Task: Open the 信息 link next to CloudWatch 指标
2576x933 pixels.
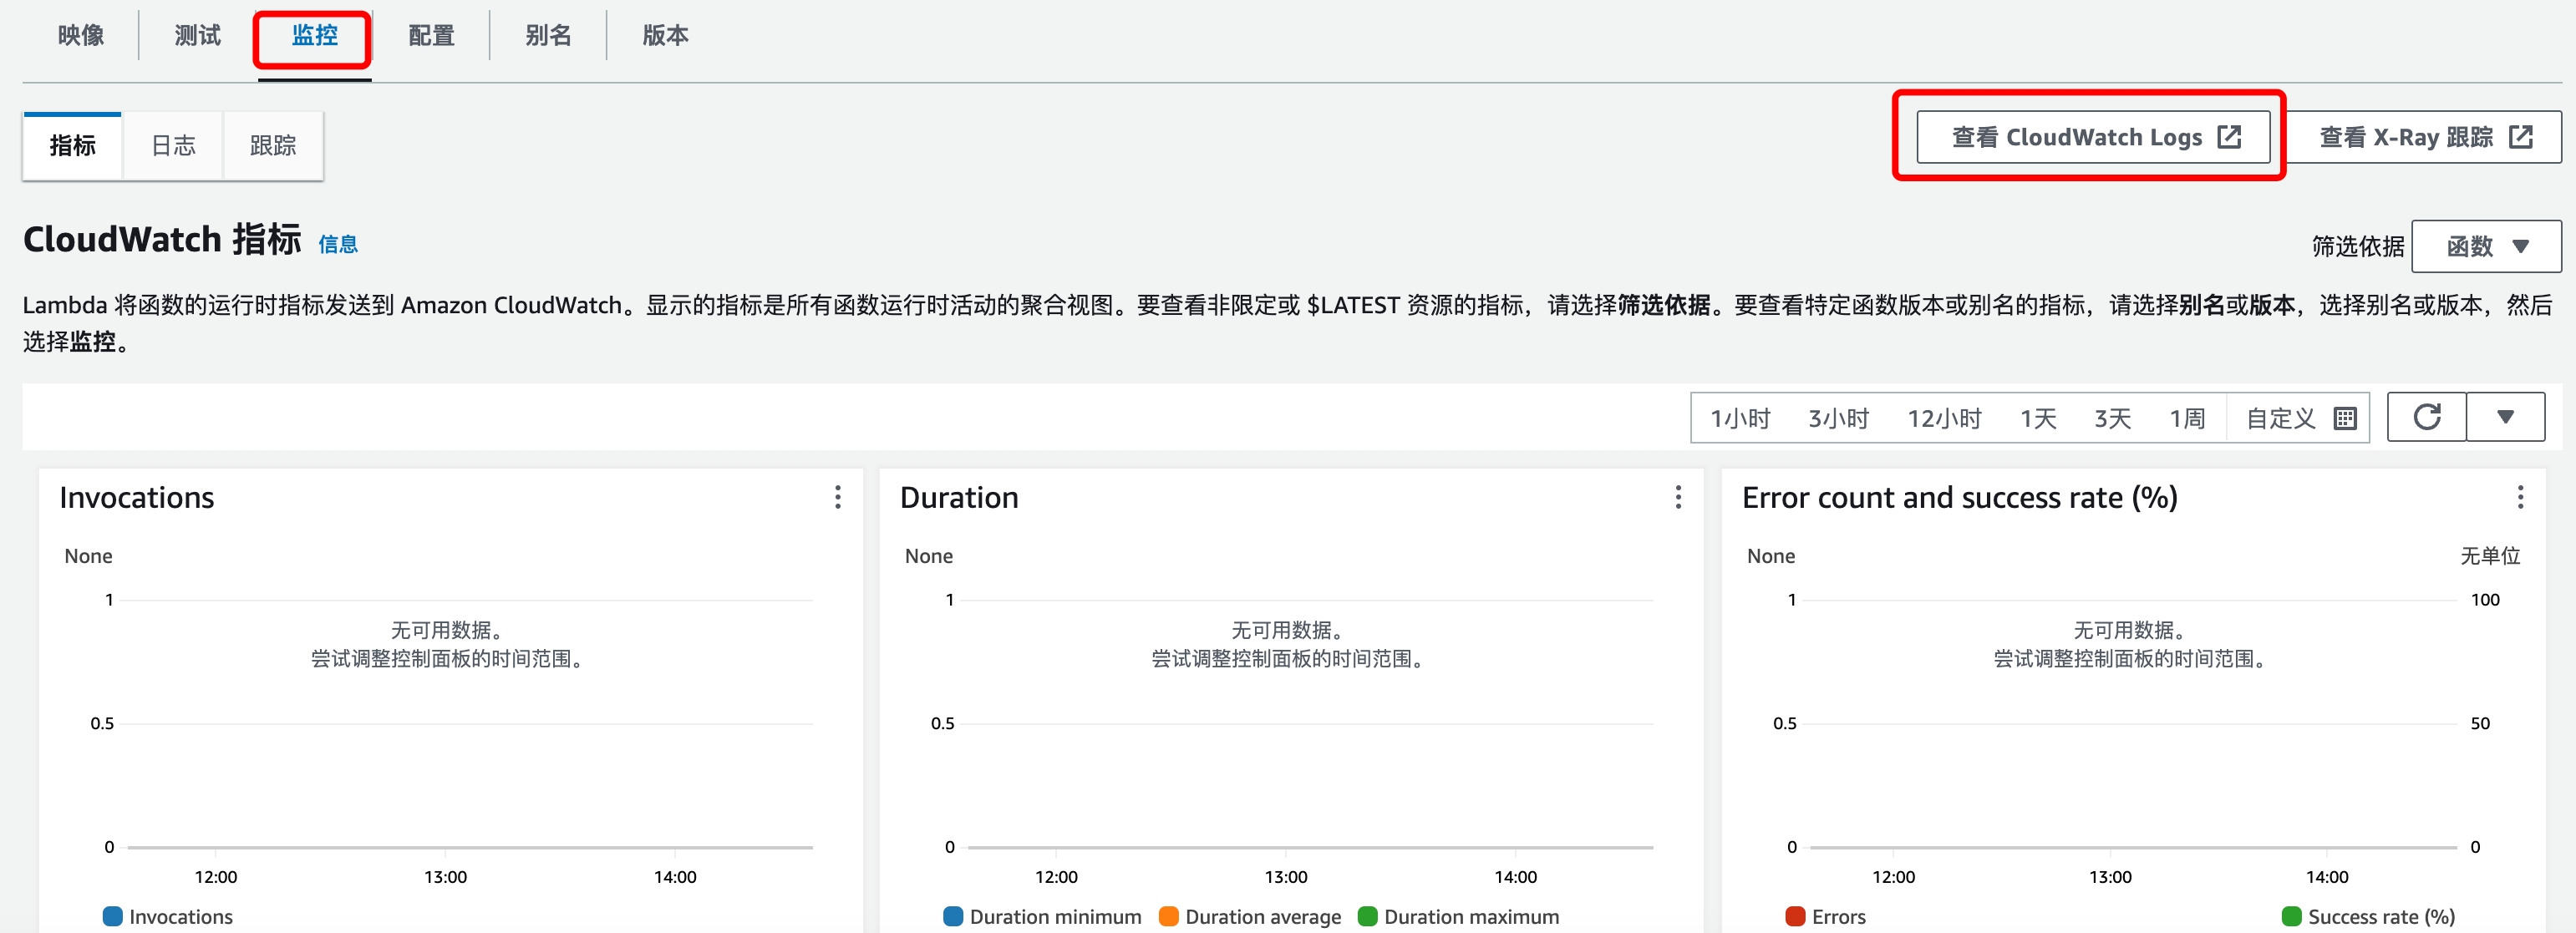Action: (x=338, y=244)
